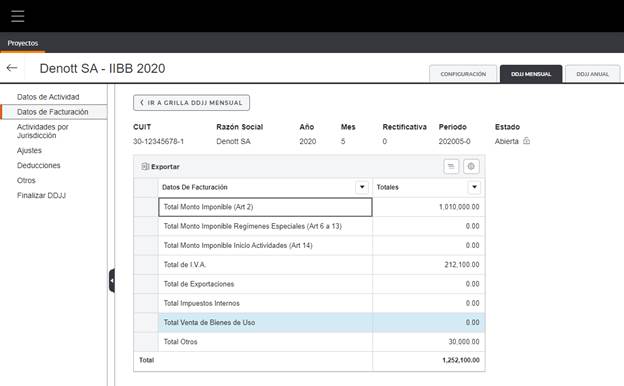Select Total de I.V.A. row

click(310, 265)
